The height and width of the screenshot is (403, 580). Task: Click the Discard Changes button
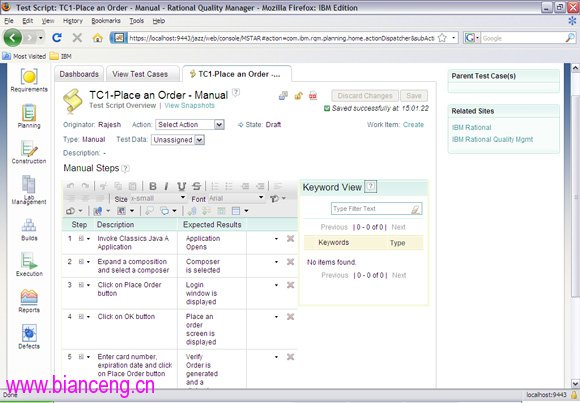point(365,96)
